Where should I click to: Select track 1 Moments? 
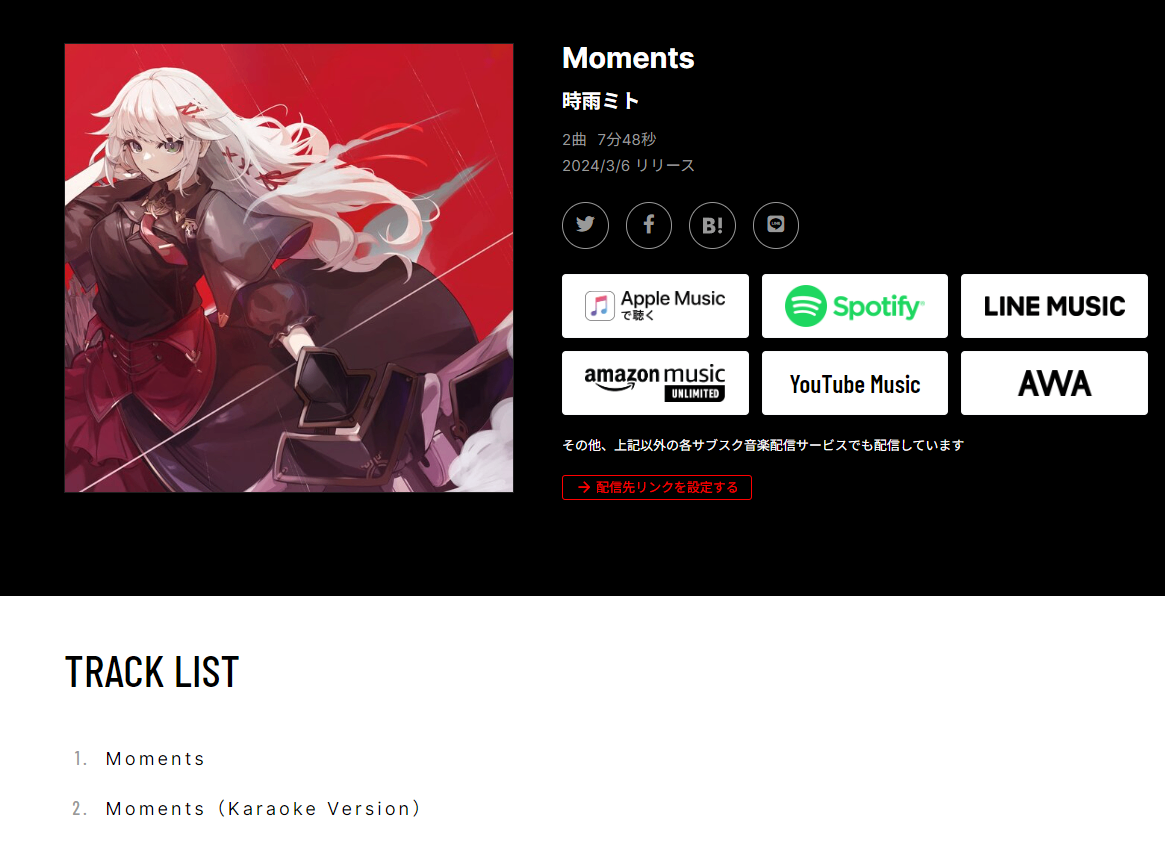[x=155, y=759]
